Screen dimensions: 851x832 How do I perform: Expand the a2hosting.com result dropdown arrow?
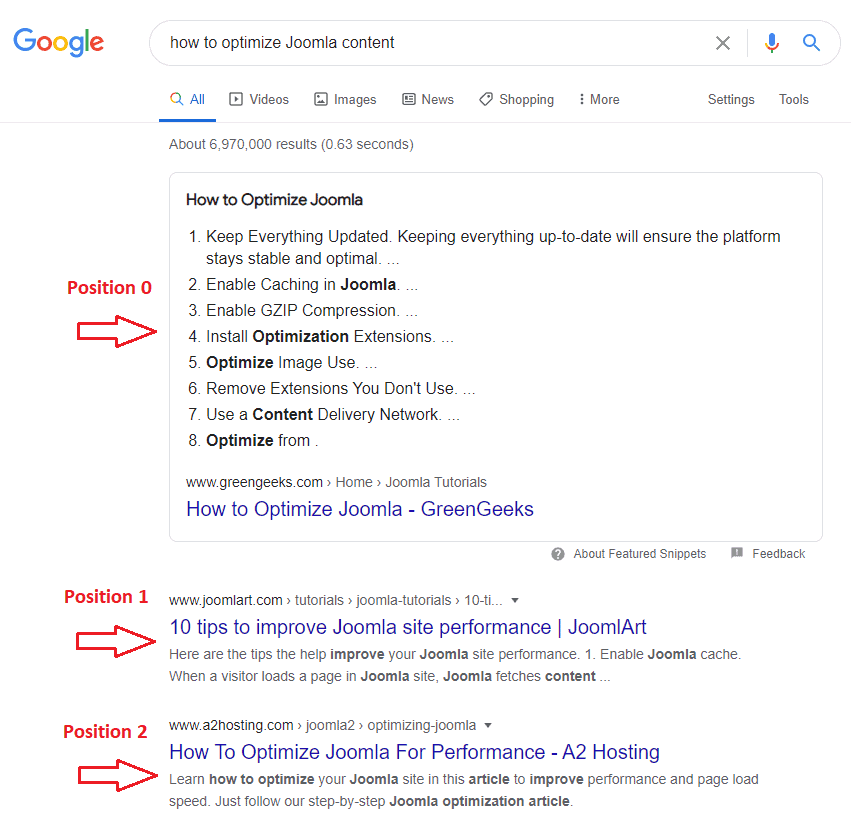point(488,726)
